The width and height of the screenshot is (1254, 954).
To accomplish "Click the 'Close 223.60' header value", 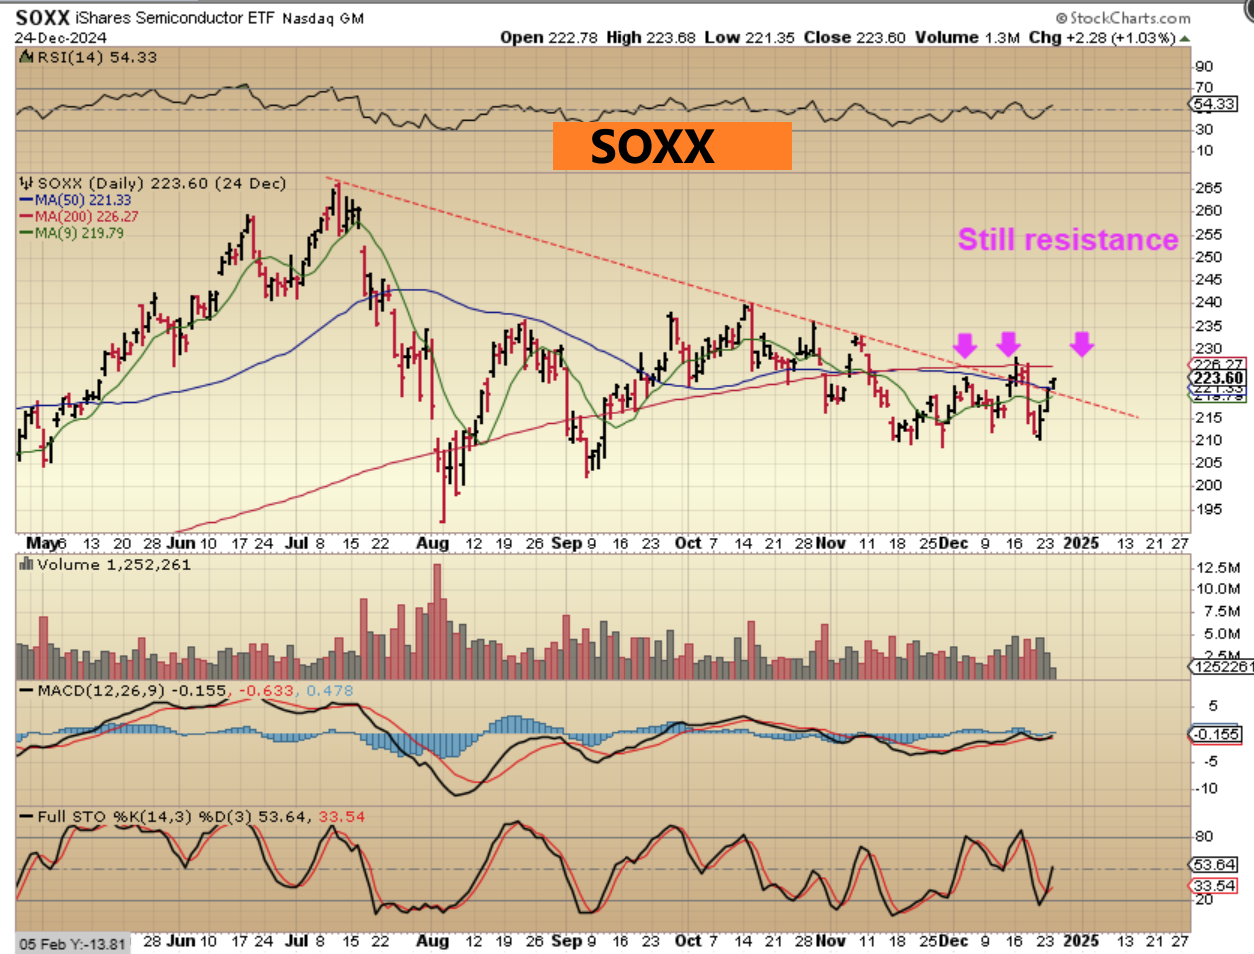I will tap(854, 38).
